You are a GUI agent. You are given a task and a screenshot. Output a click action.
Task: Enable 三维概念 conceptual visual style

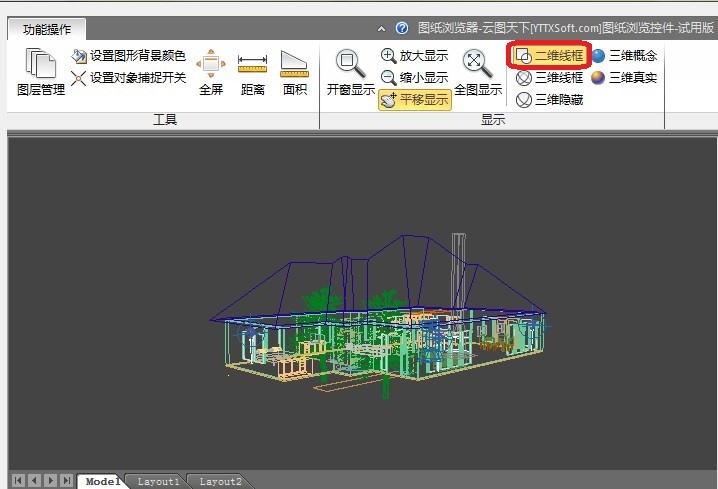pos(624,56)
